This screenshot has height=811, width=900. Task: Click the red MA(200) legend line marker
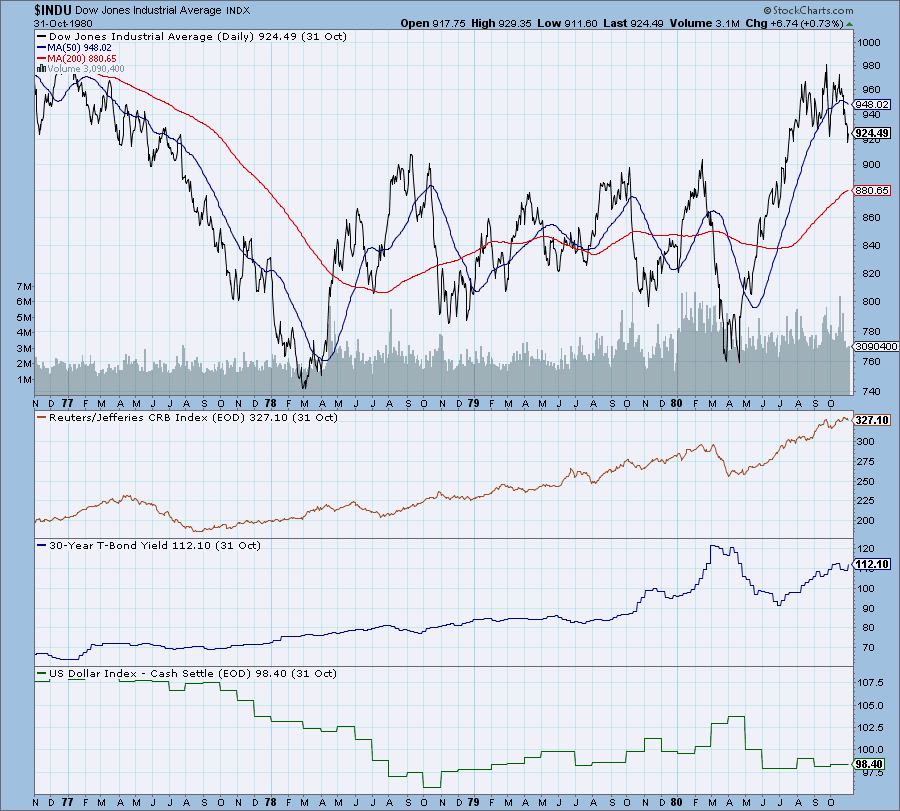coord(41,58)
